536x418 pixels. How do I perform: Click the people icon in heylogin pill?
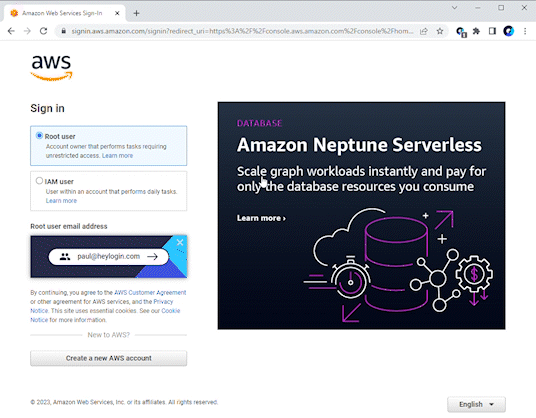point(65,256)
